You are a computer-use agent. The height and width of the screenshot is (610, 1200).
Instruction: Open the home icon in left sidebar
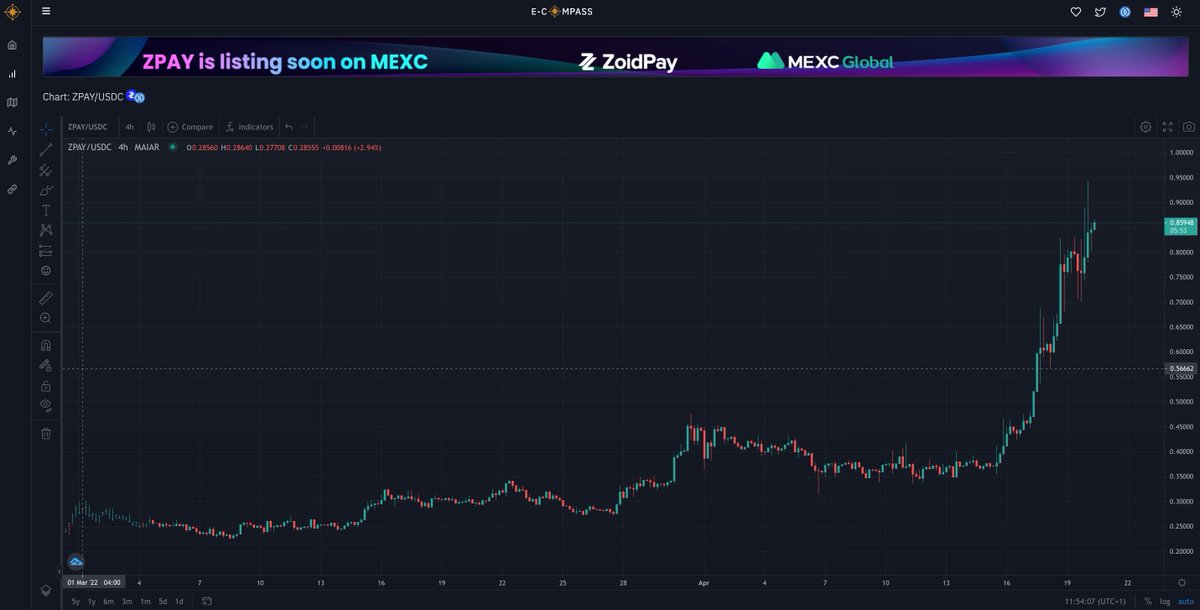pos(12,45)
